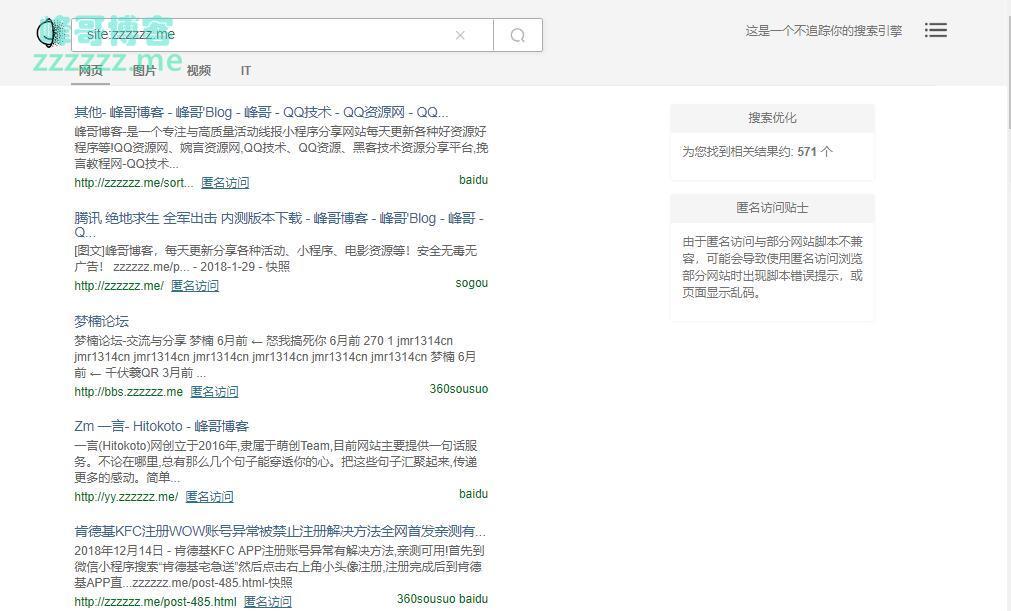
Task: Switch to the 图片 tab
Action: point(144,71)
